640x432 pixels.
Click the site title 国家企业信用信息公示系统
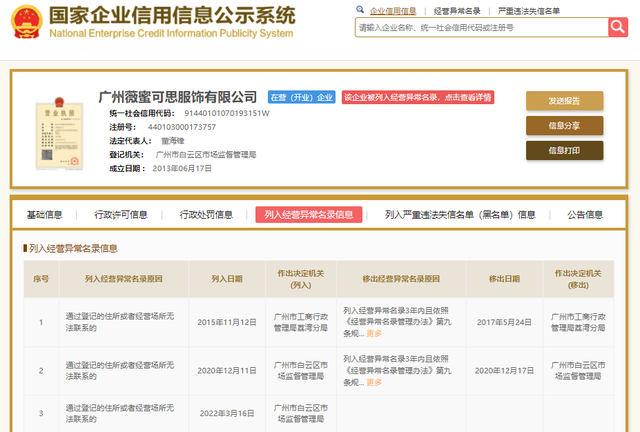point(172,16)
